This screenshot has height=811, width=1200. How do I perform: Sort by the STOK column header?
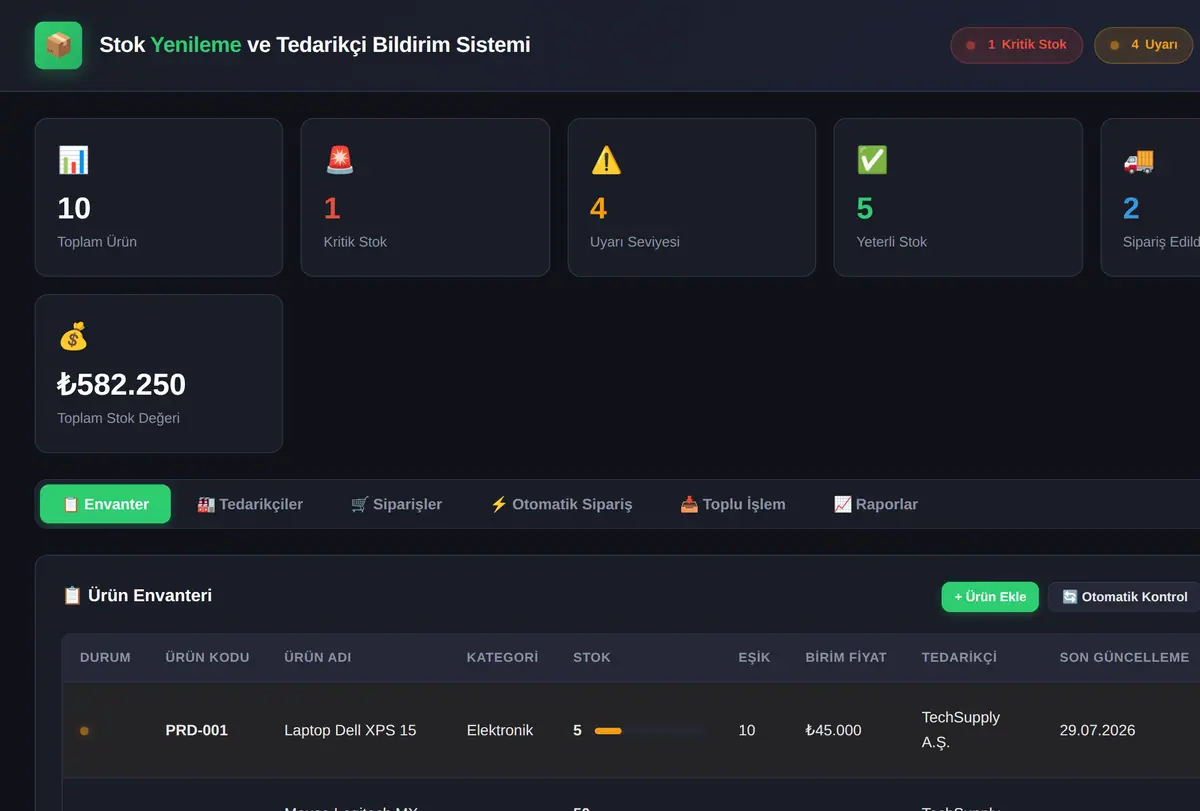coord(592,657)
